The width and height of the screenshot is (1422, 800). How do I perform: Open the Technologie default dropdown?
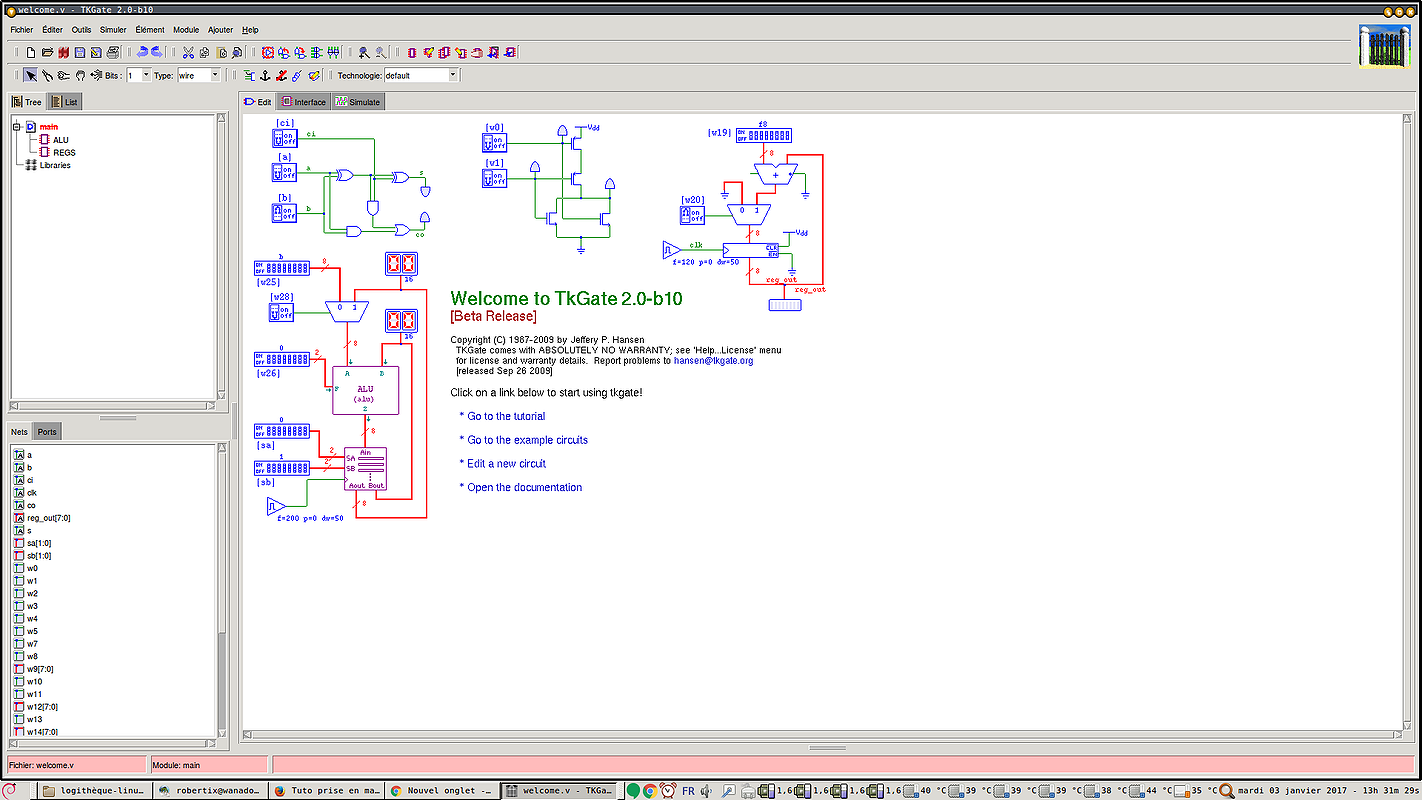[452, 75]
